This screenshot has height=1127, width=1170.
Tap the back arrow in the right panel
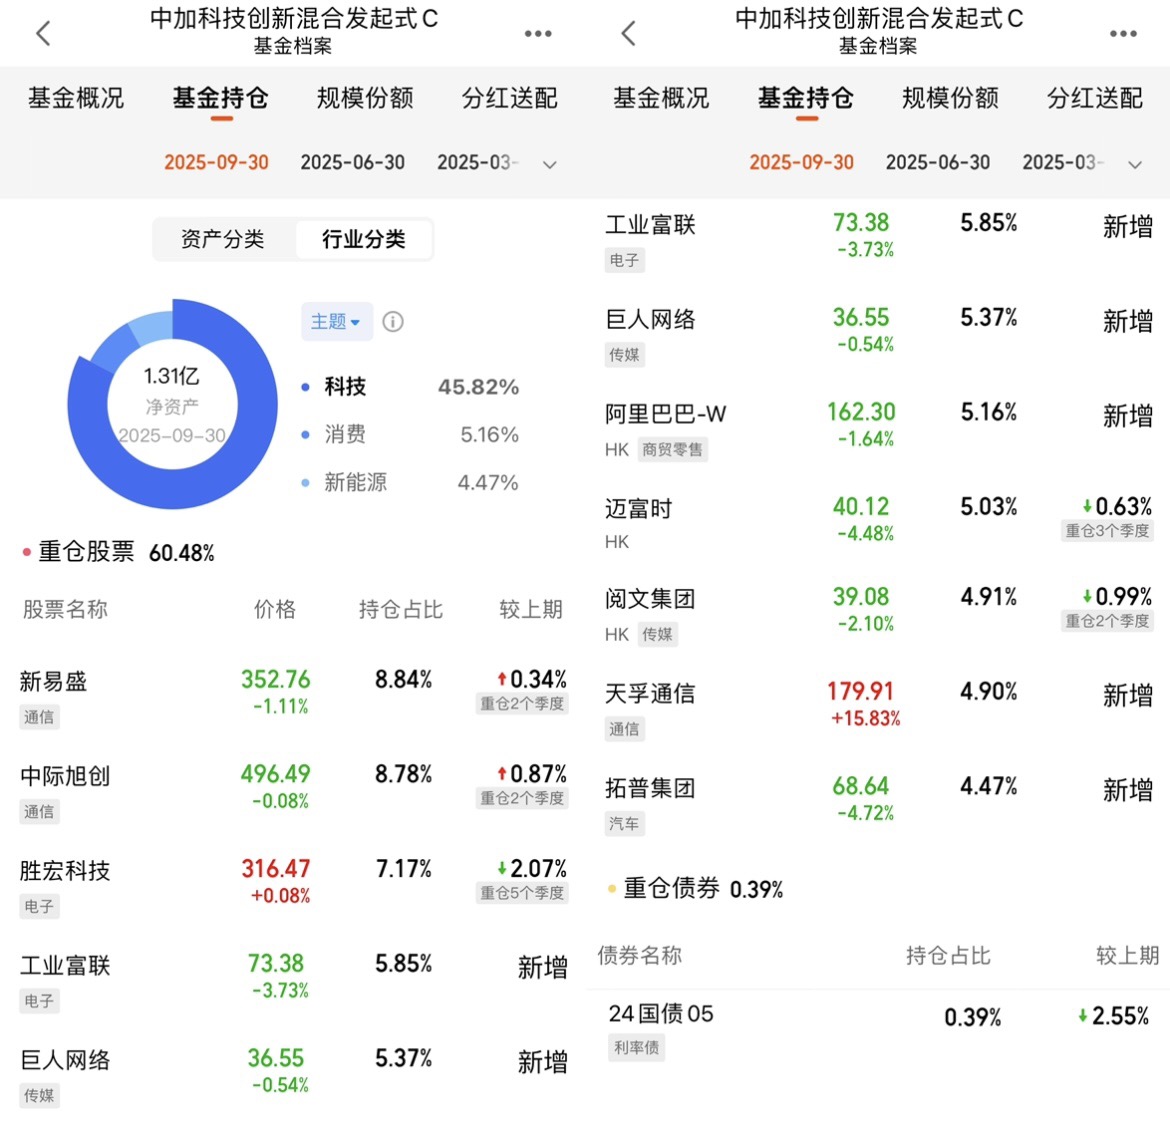pos(628,33)
